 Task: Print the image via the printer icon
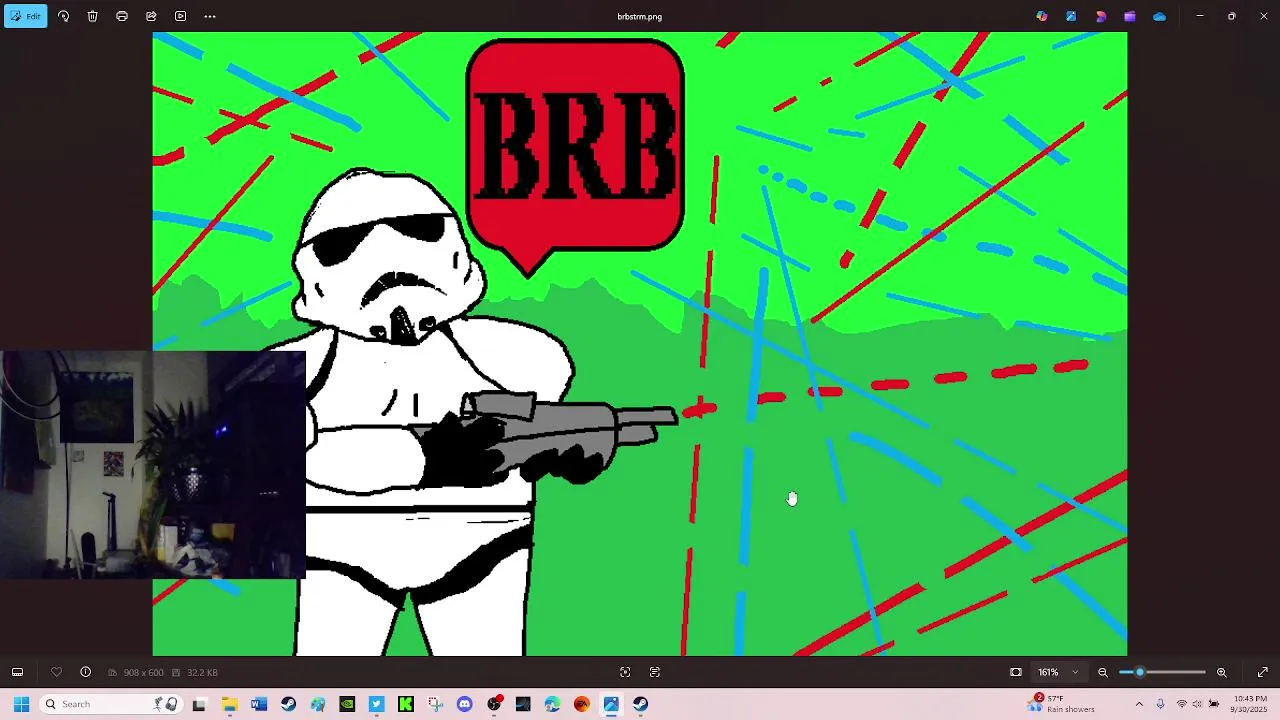click(x=122, y=16)
